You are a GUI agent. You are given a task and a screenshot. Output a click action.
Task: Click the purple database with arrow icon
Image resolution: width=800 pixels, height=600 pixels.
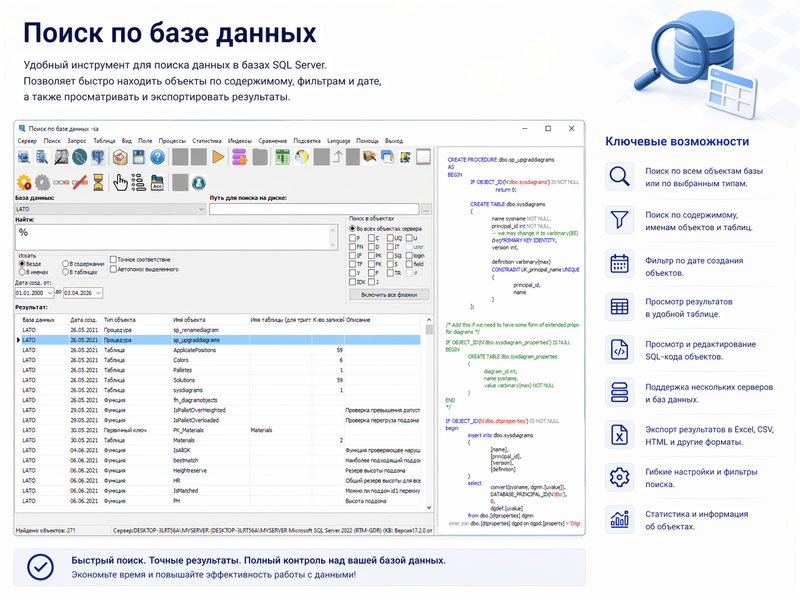pos(239,157)
